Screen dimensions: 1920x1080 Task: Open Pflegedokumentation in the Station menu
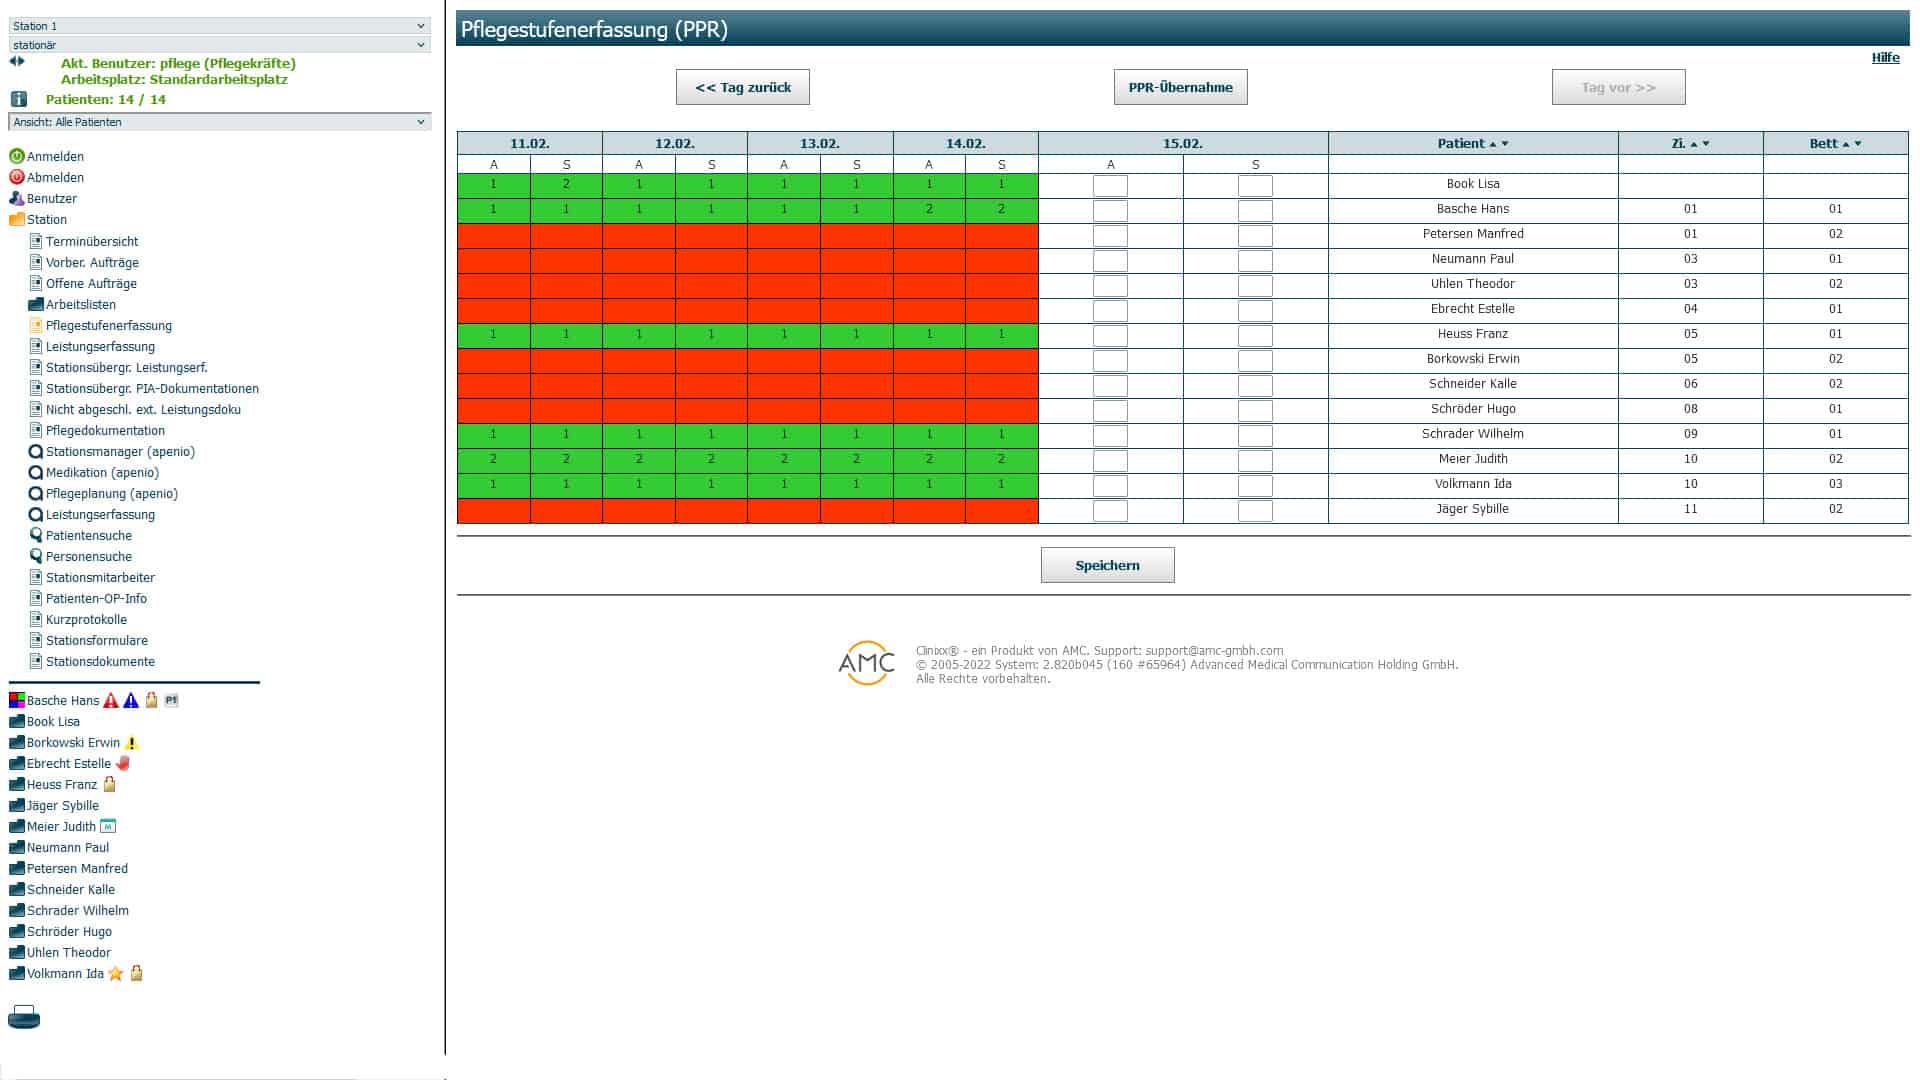105,431
